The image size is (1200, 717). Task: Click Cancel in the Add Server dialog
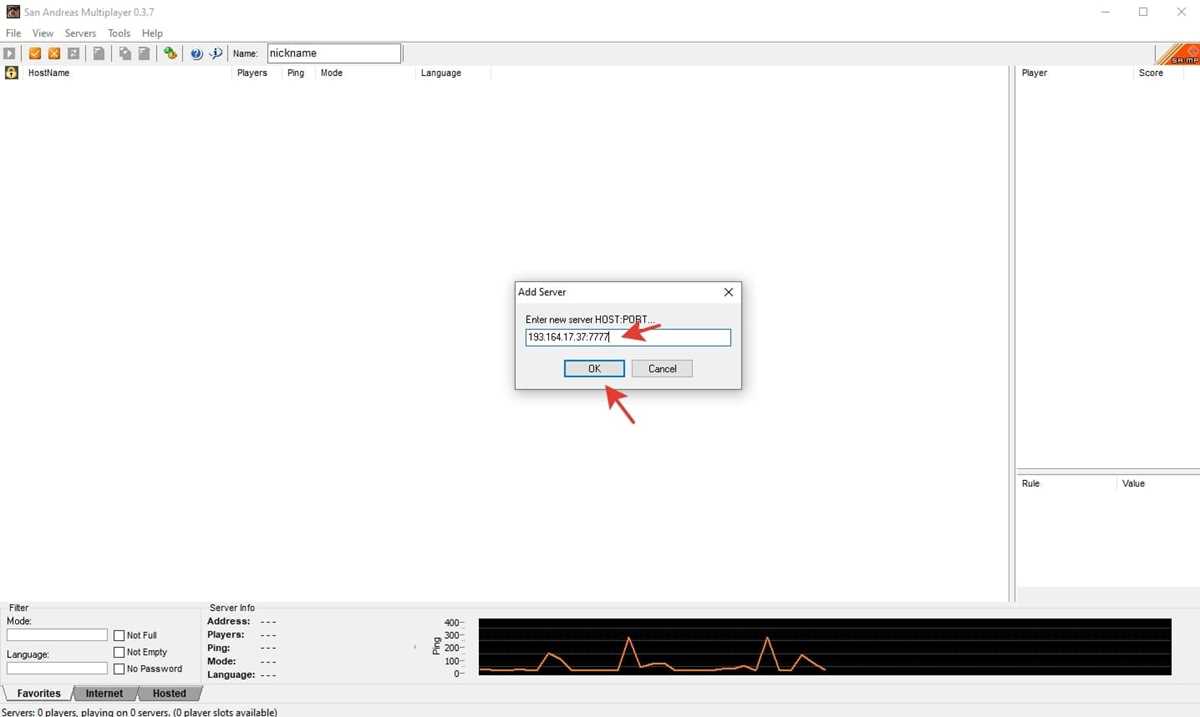click(x=662, y=369)
